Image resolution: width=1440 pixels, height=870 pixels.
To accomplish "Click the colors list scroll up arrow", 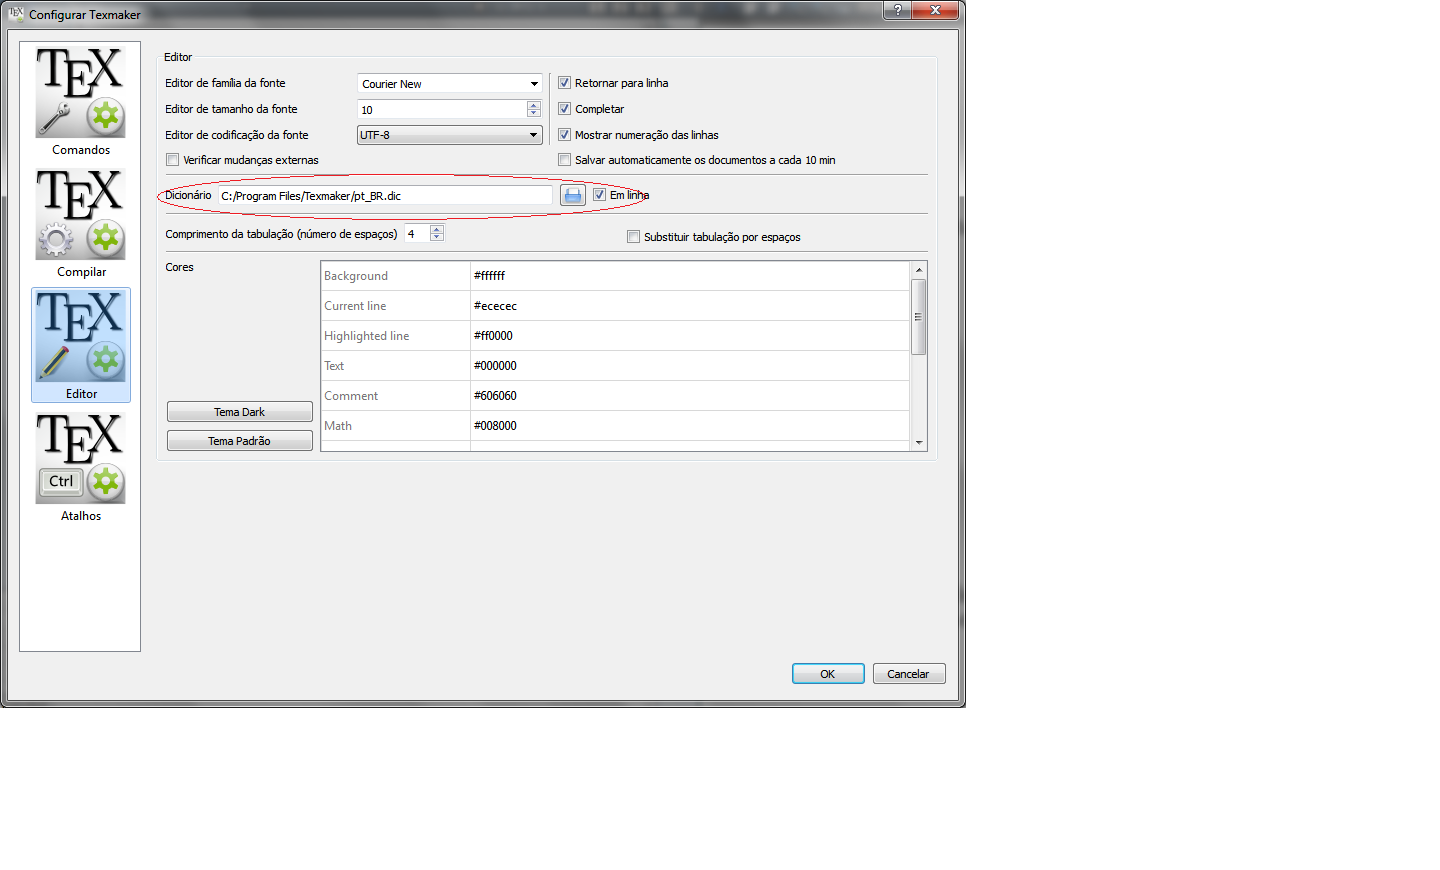I will point(918,270).
